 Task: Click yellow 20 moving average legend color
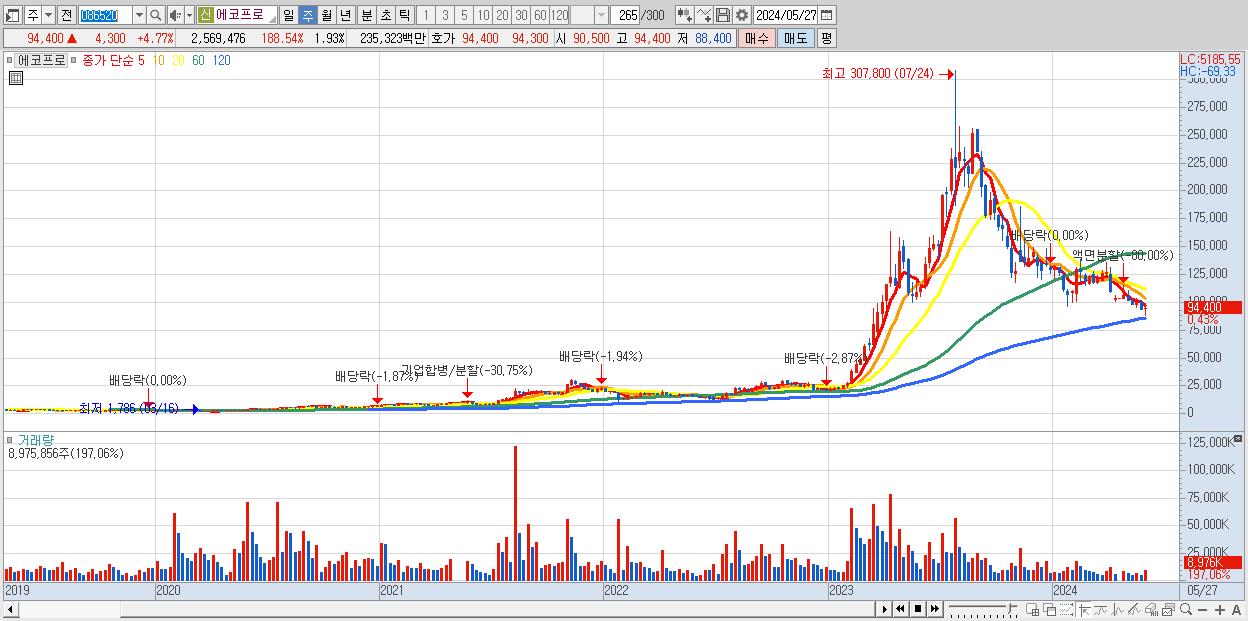[178, 60]
